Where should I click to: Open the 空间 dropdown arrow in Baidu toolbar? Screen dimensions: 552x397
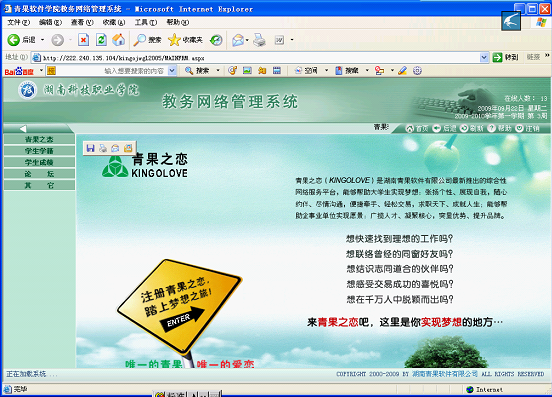tap(326, 71)
